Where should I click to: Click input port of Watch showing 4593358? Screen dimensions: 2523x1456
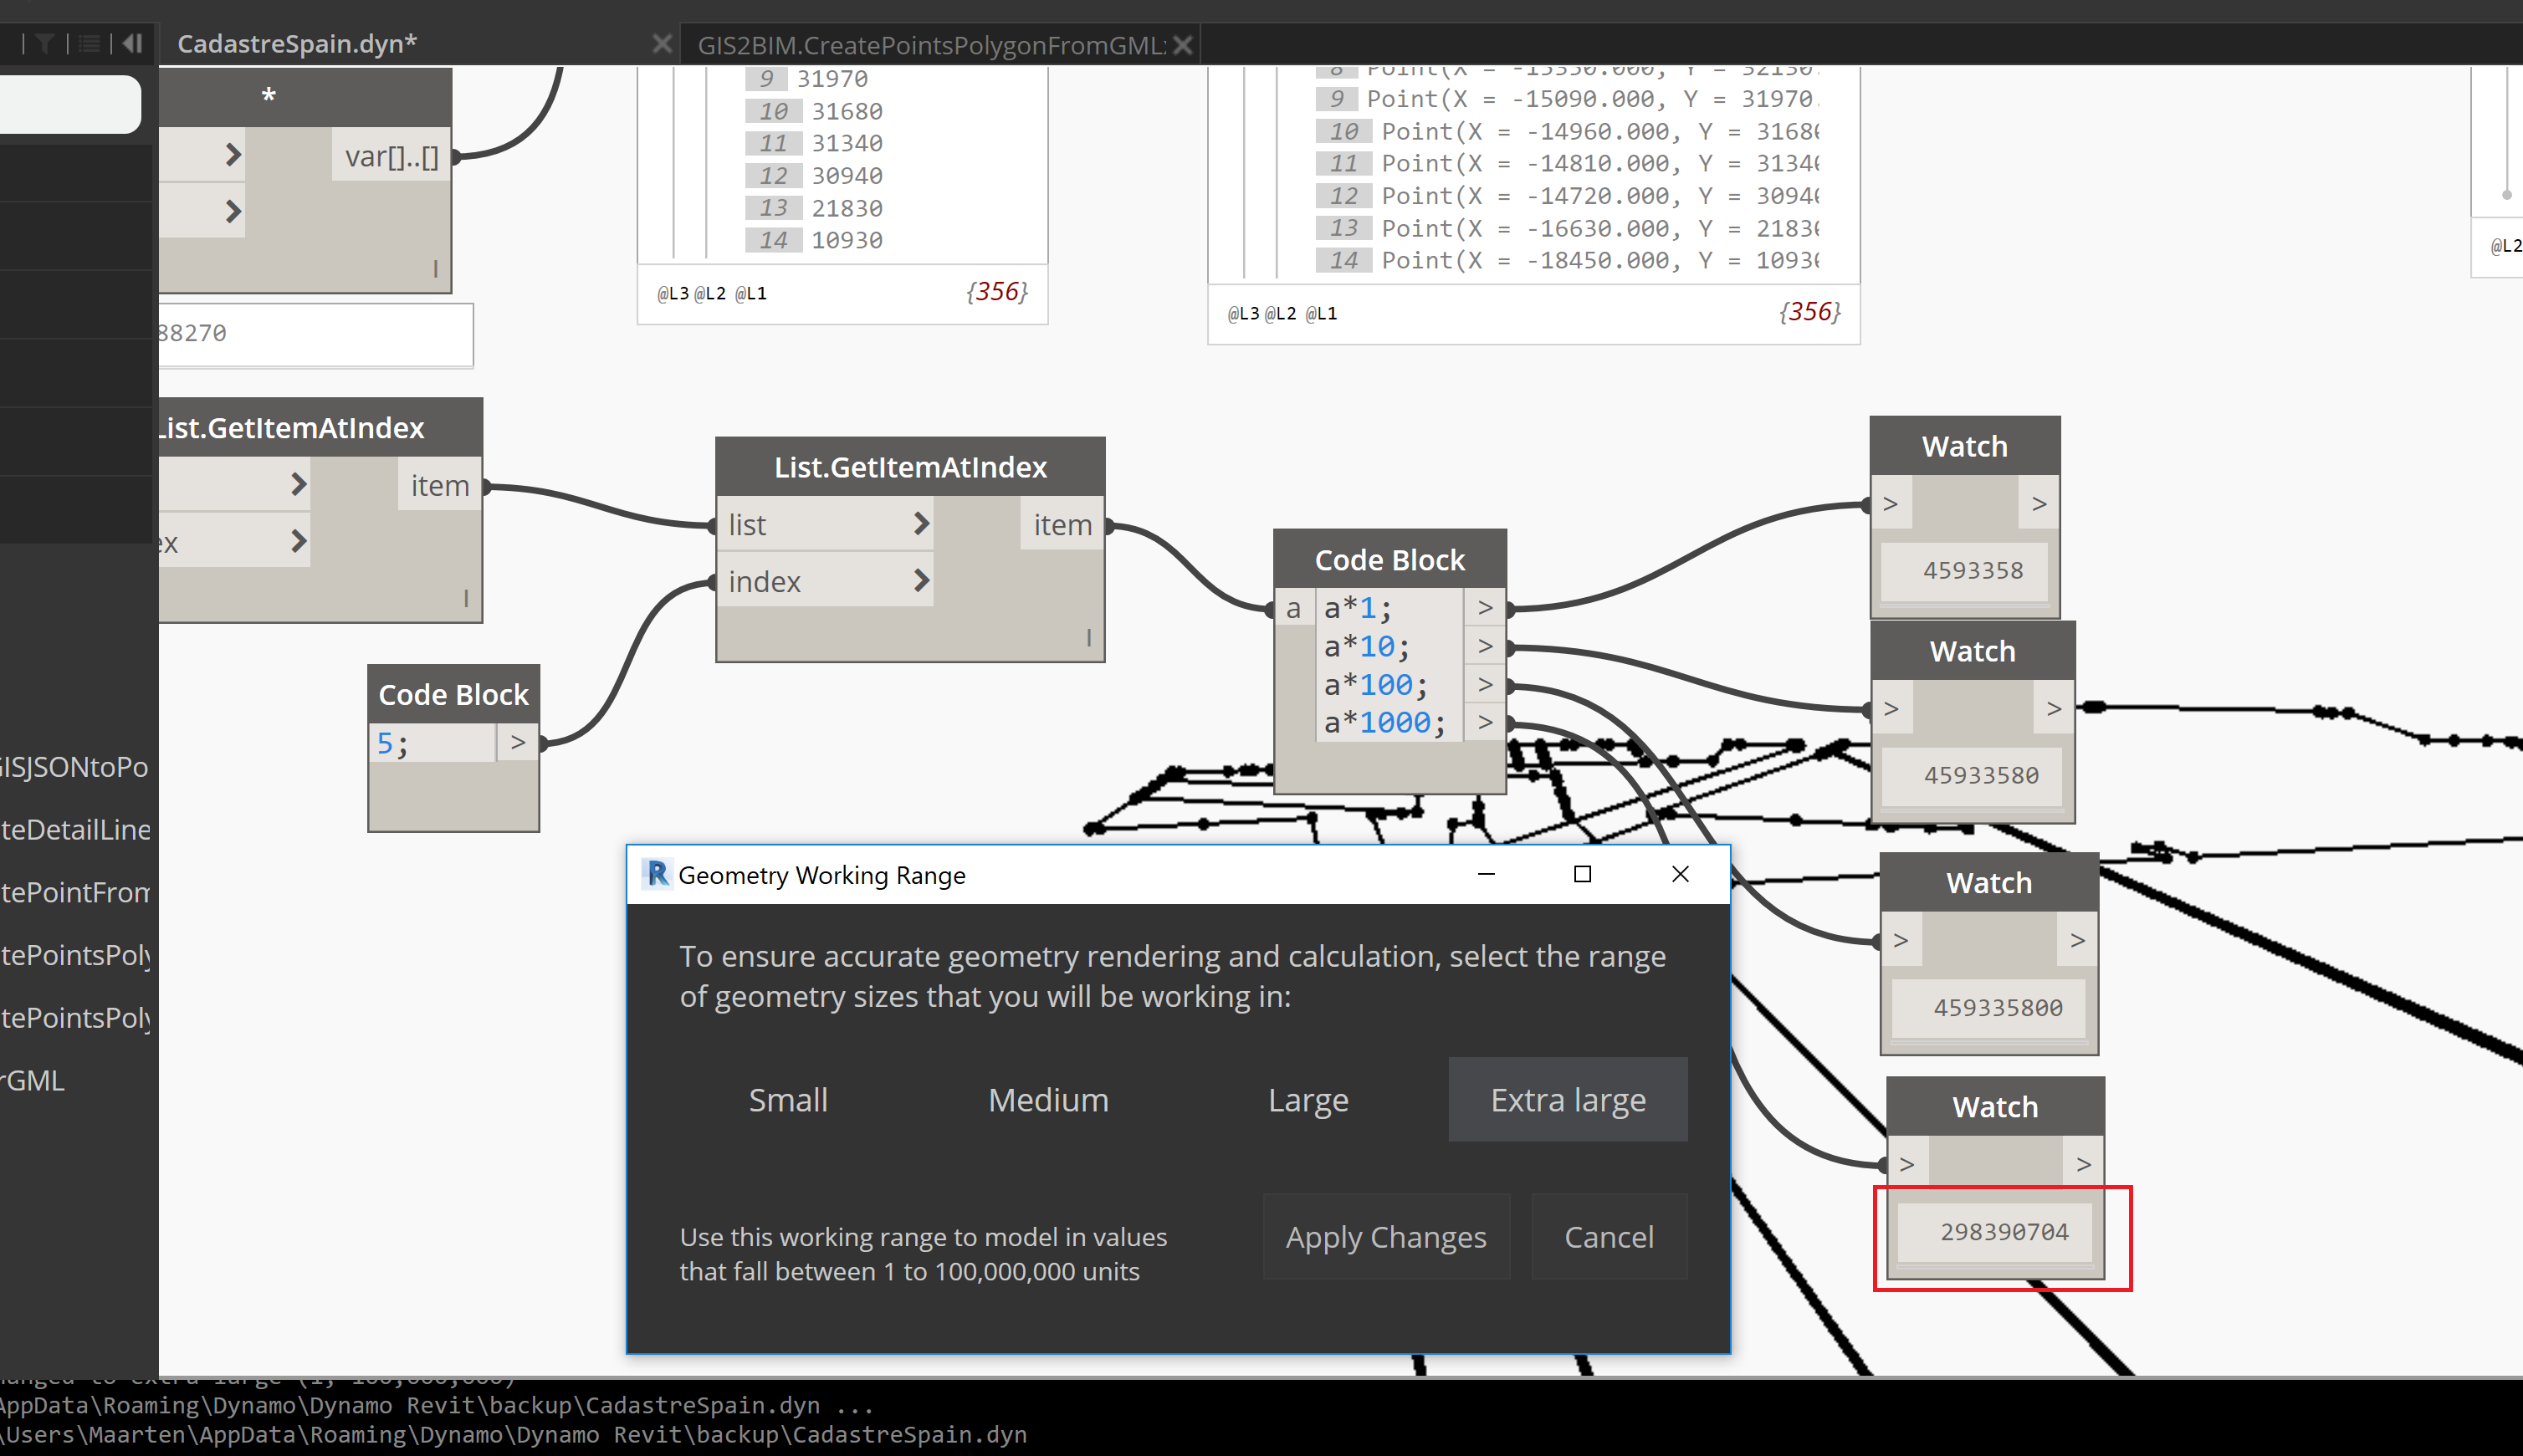1891,503
